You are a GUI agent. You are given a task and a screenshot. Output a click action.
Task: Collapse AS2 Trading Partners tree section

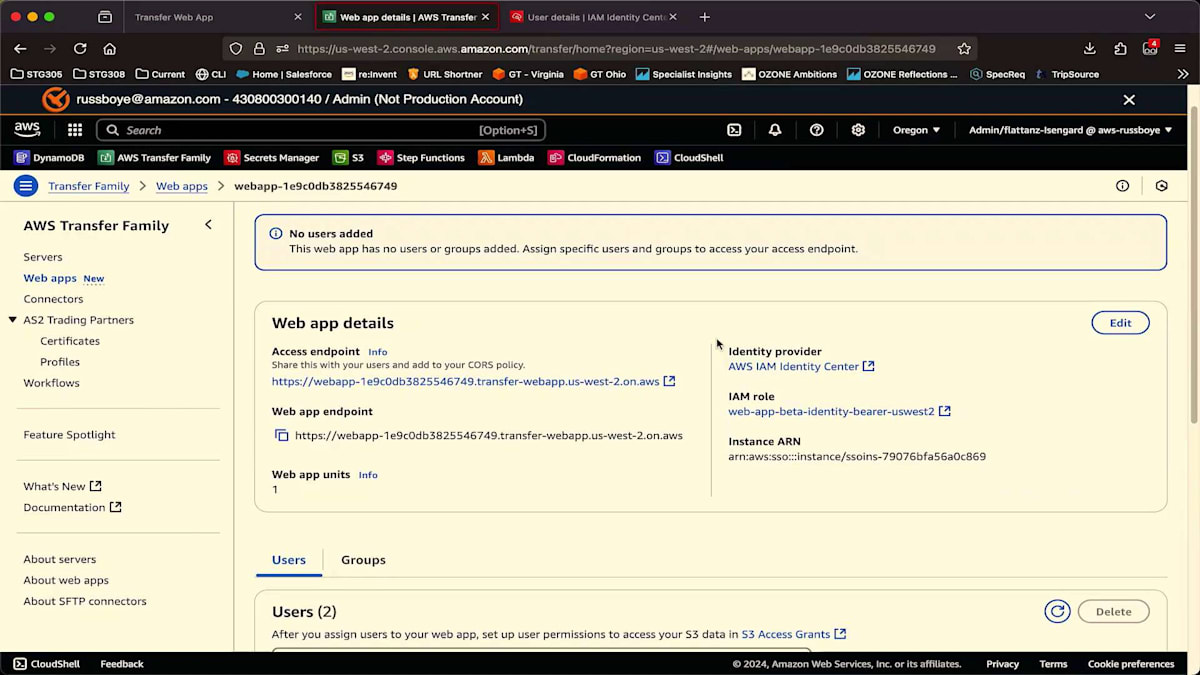(x=13, y=320)
